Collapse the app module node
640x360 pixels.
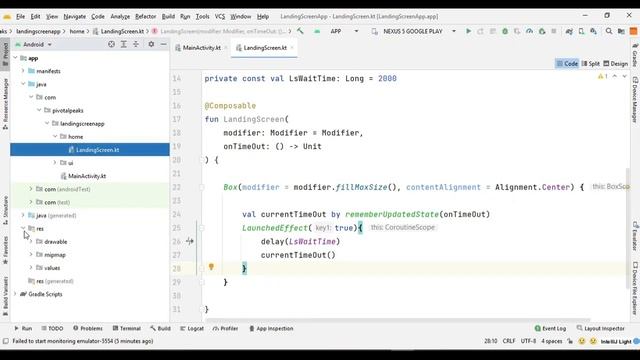coord(16,58)
